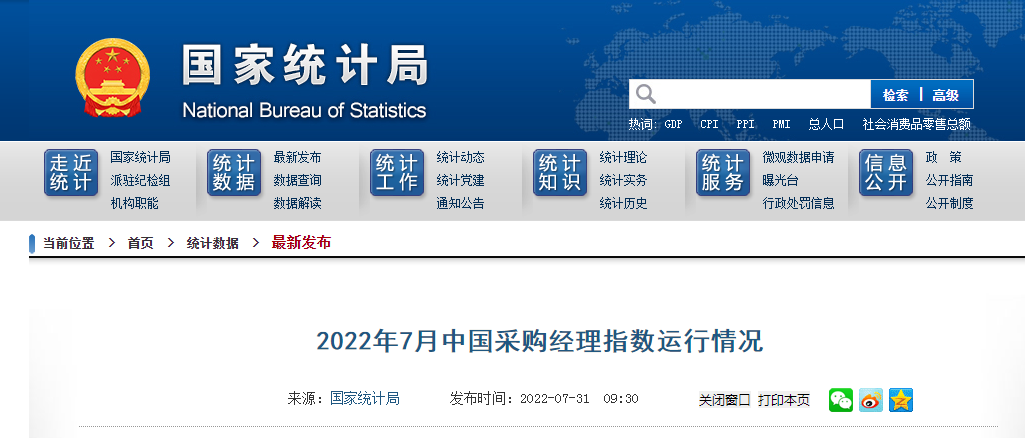Open 统计动态 menu link
This screenshot has height=438, width=1025.
(461, 158)
